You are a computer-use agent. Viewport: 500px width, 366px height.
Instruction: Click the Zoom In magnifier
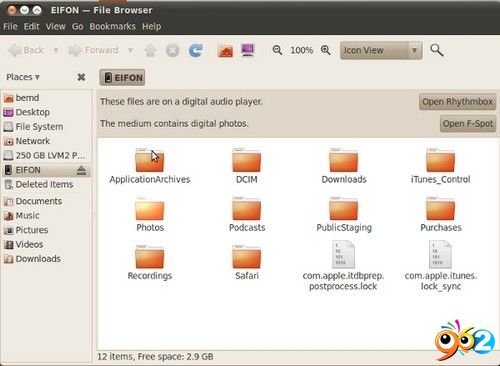pos(326,50)
